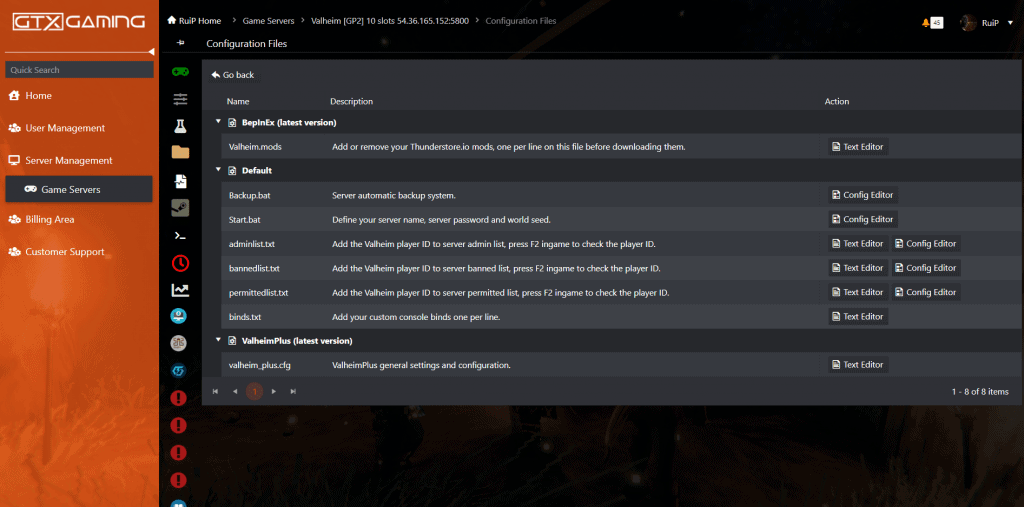Open the folder file manager icon
This screenshot has width=1024, height=507.
pyautogui.click(x=180, y=153)
